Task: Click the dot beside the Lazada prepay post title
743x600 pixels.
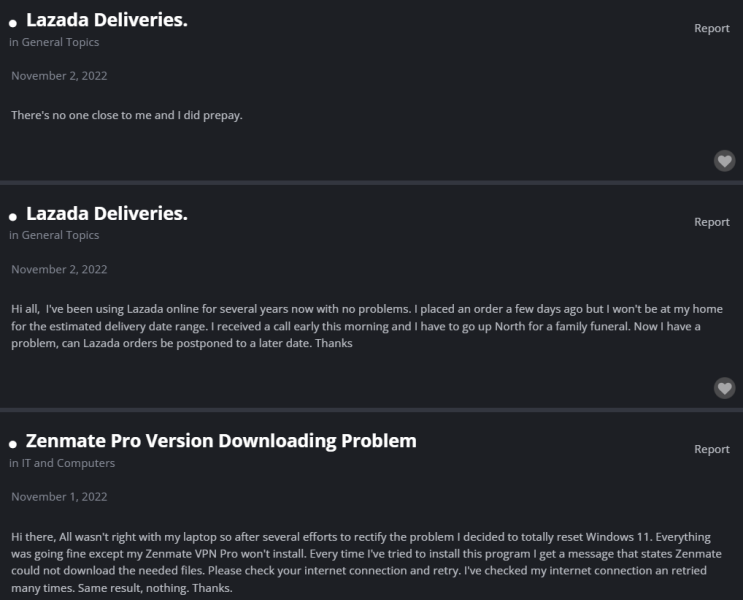Action: point(13,23)
